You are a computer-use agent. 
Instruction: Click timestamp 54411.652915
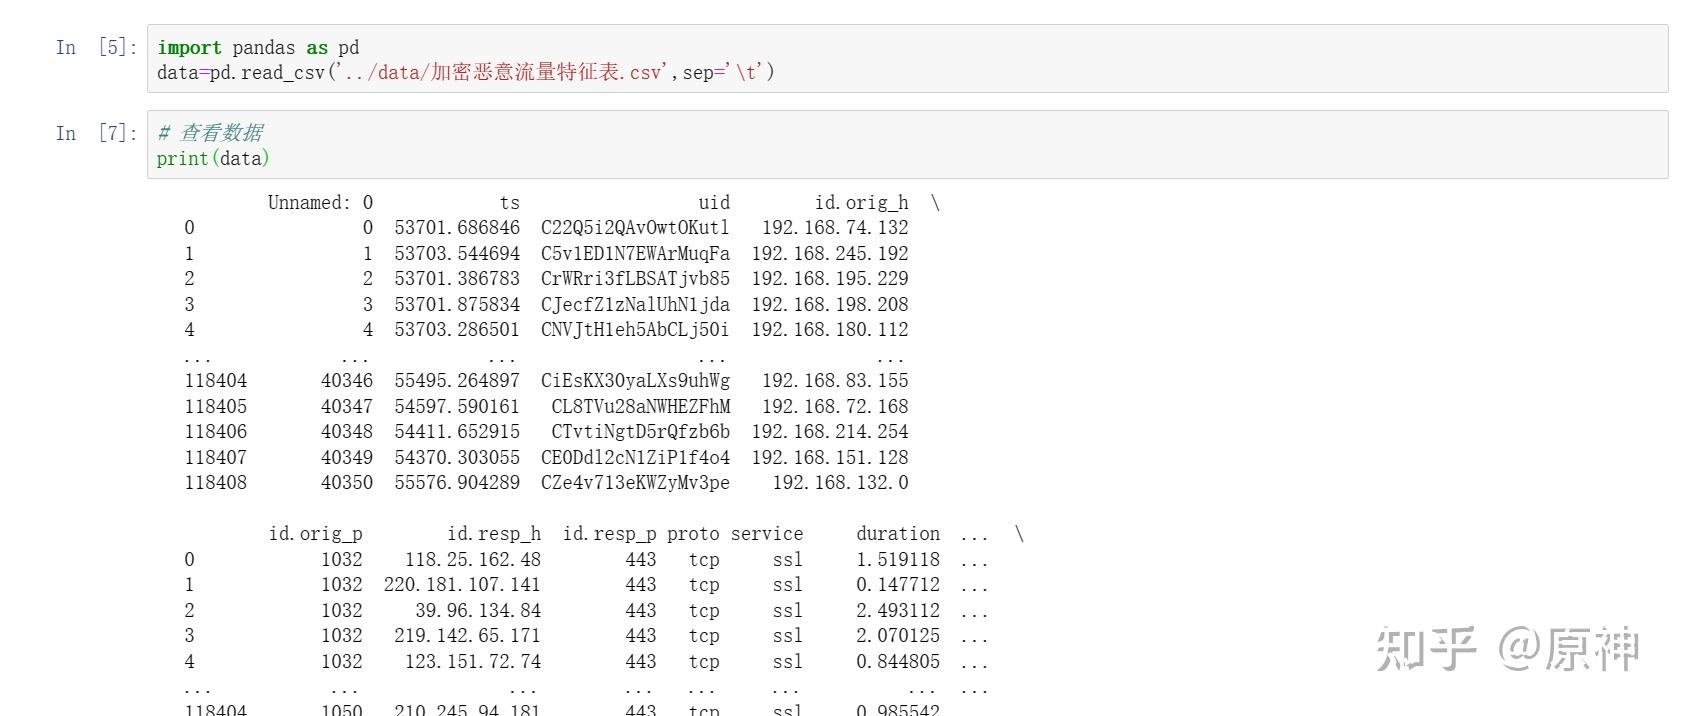(457, 432)
